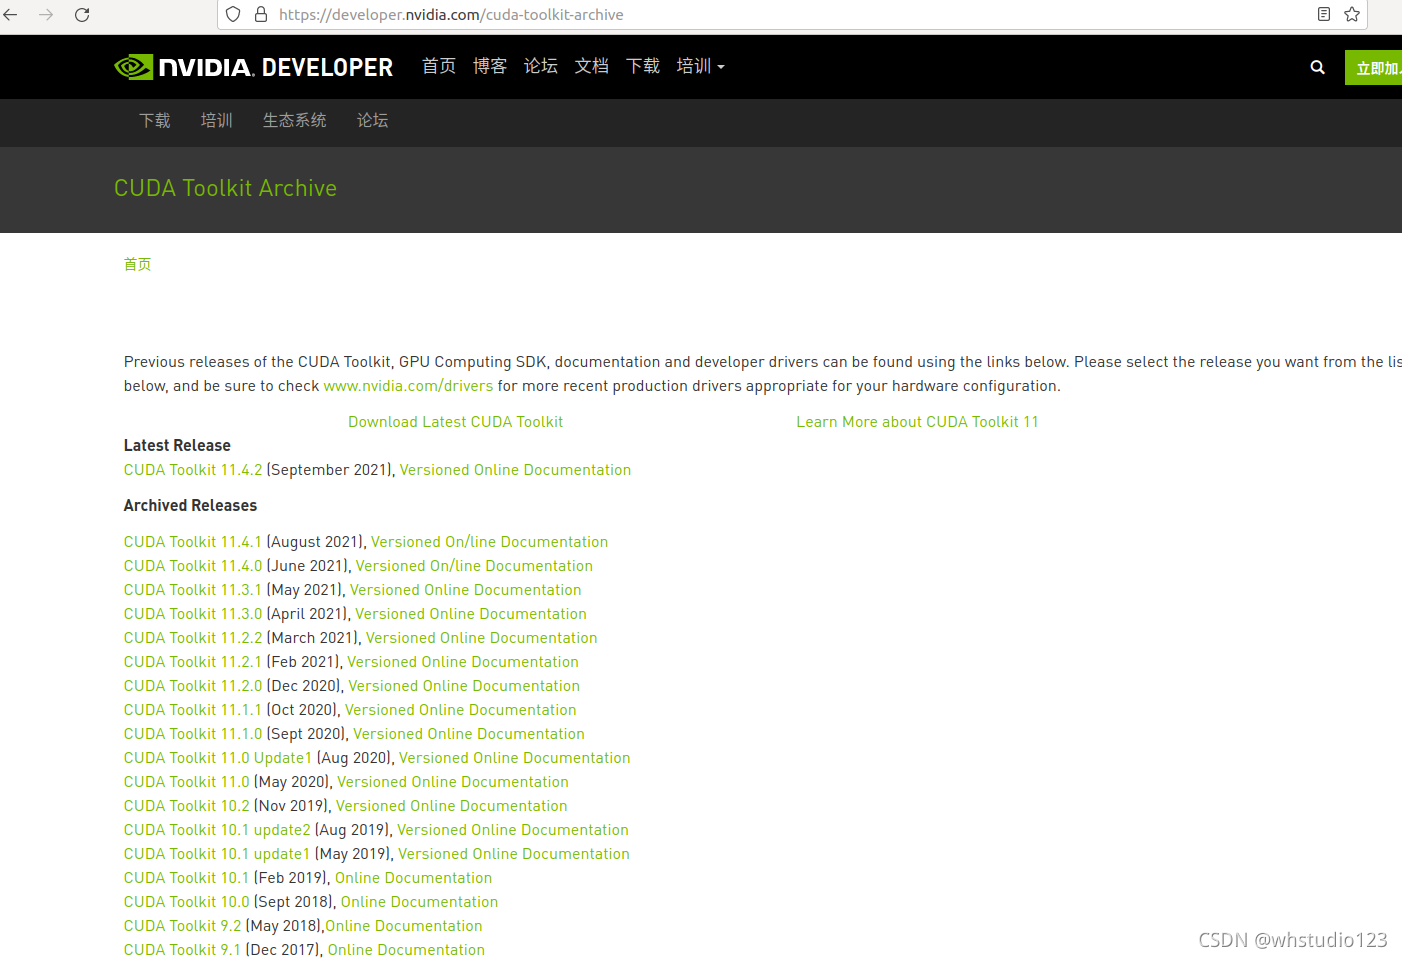Open documentation for CUDA Toolkit 11.1.1
The image size is (1402, 958).
coord(461,710)
